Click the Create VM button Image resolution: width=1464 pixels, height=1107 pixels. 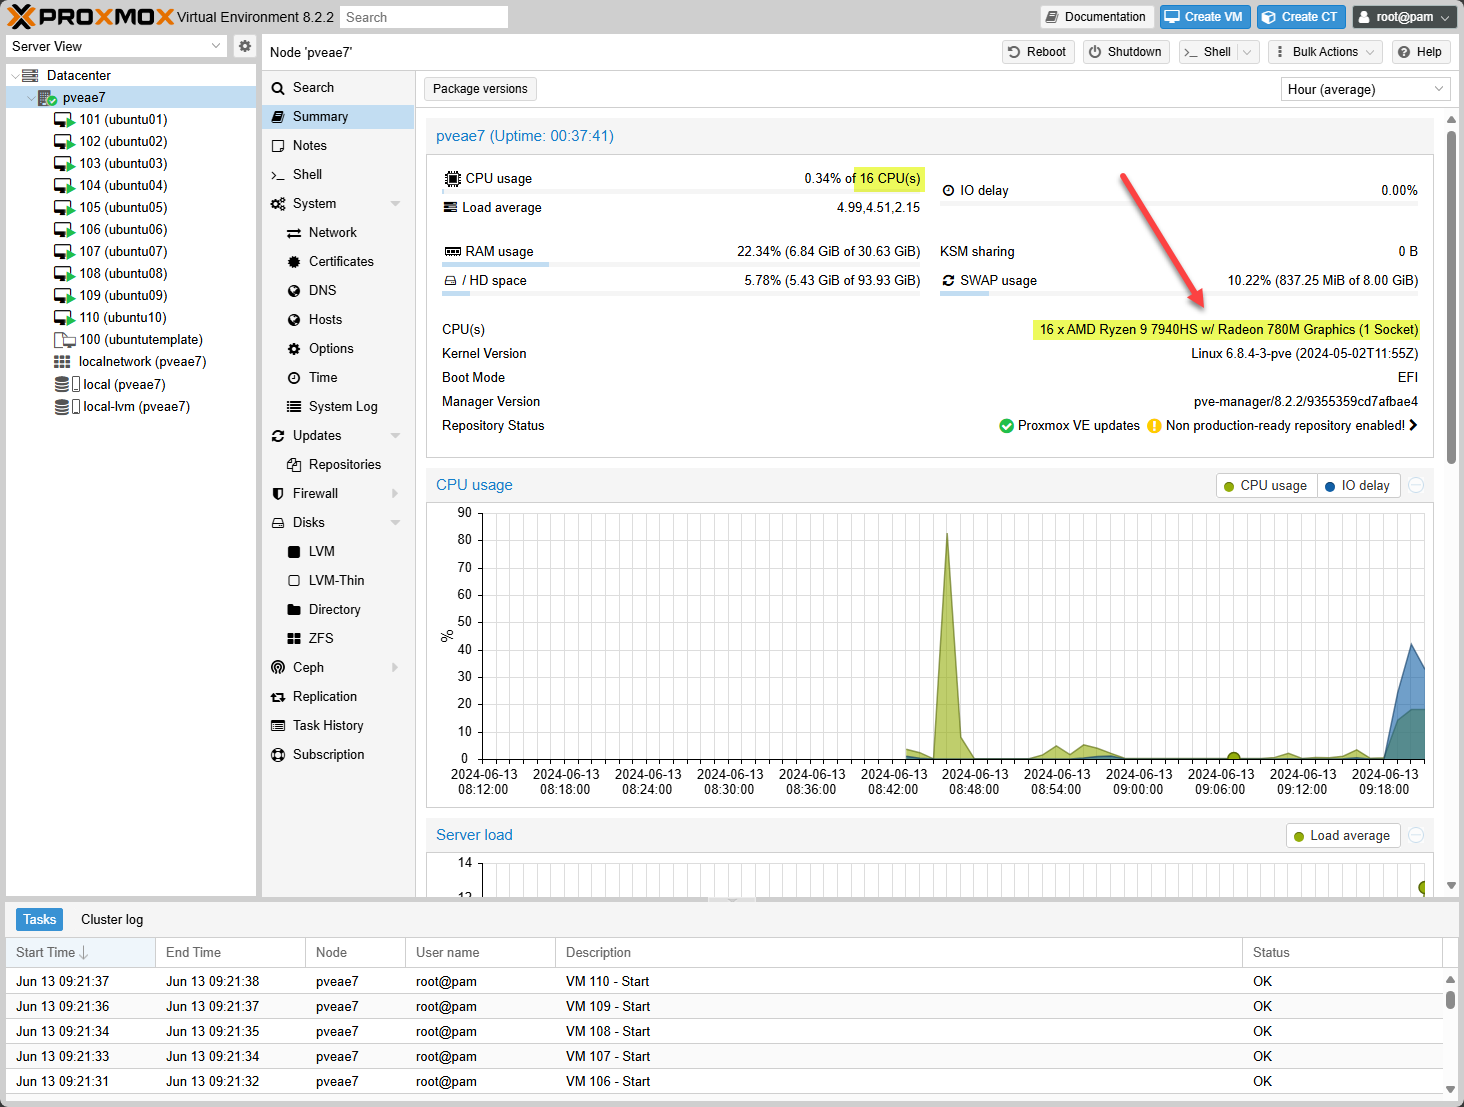click(x=1205, y=17)
